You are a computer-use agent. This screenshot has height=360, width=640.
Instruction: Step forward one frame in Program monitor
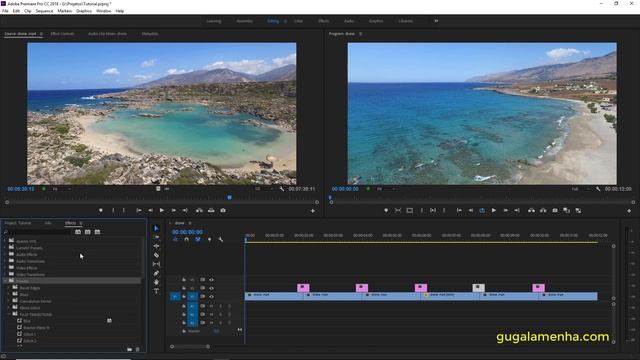[506, 211]
